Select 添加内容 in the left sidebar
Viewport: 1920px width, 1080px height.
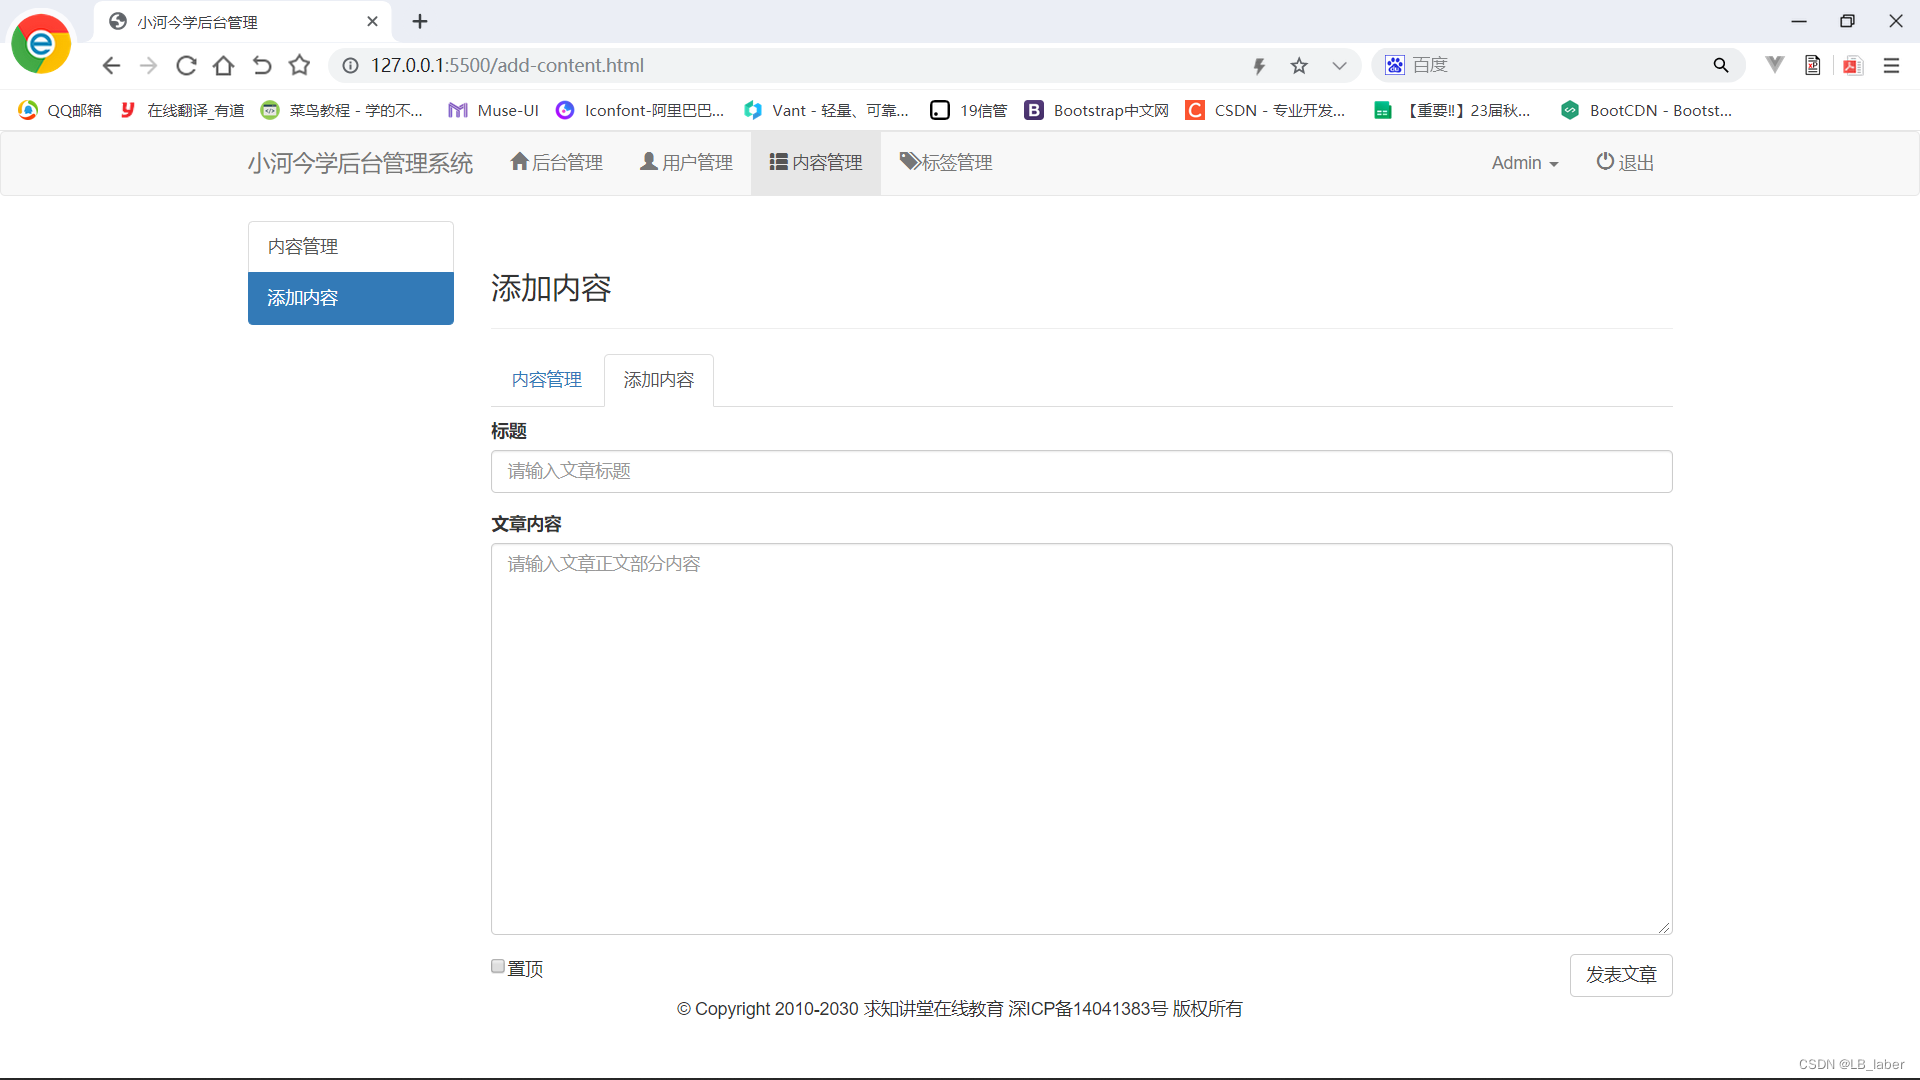[351, 298]
